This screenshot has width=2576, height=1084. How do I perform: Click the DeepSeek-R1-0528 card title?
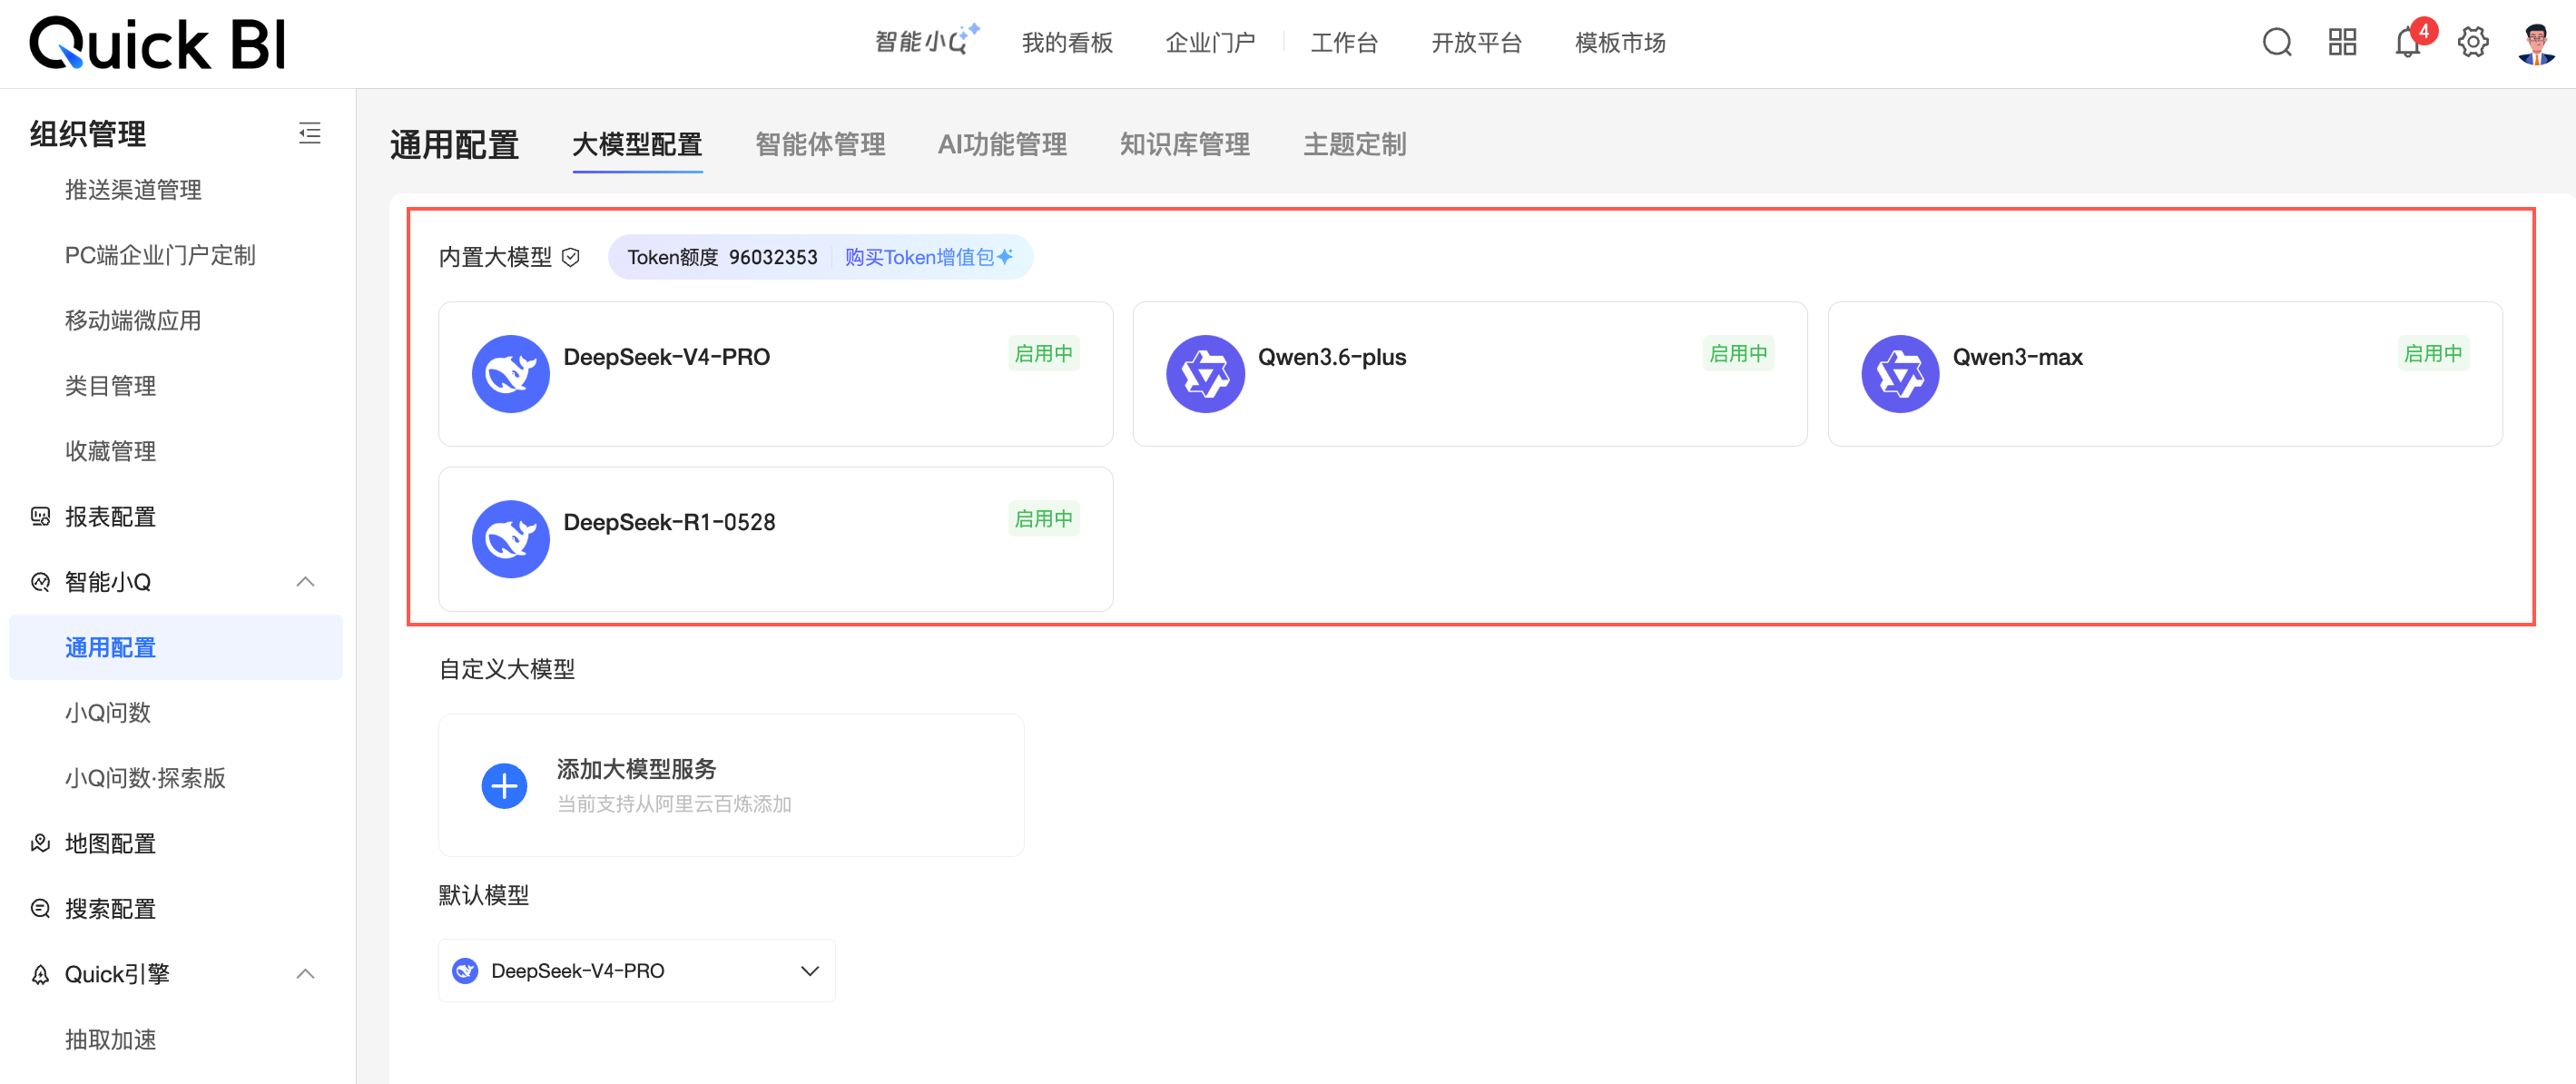(x=669, y=522)
